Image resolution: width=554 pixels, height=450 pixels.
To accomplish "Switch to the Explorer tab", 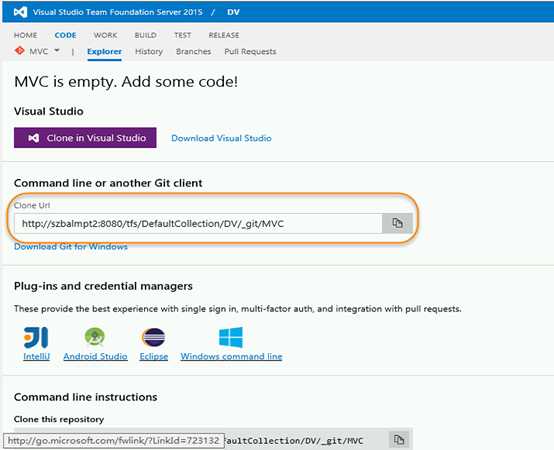I will pyautogui.click(x=104, y=52).
